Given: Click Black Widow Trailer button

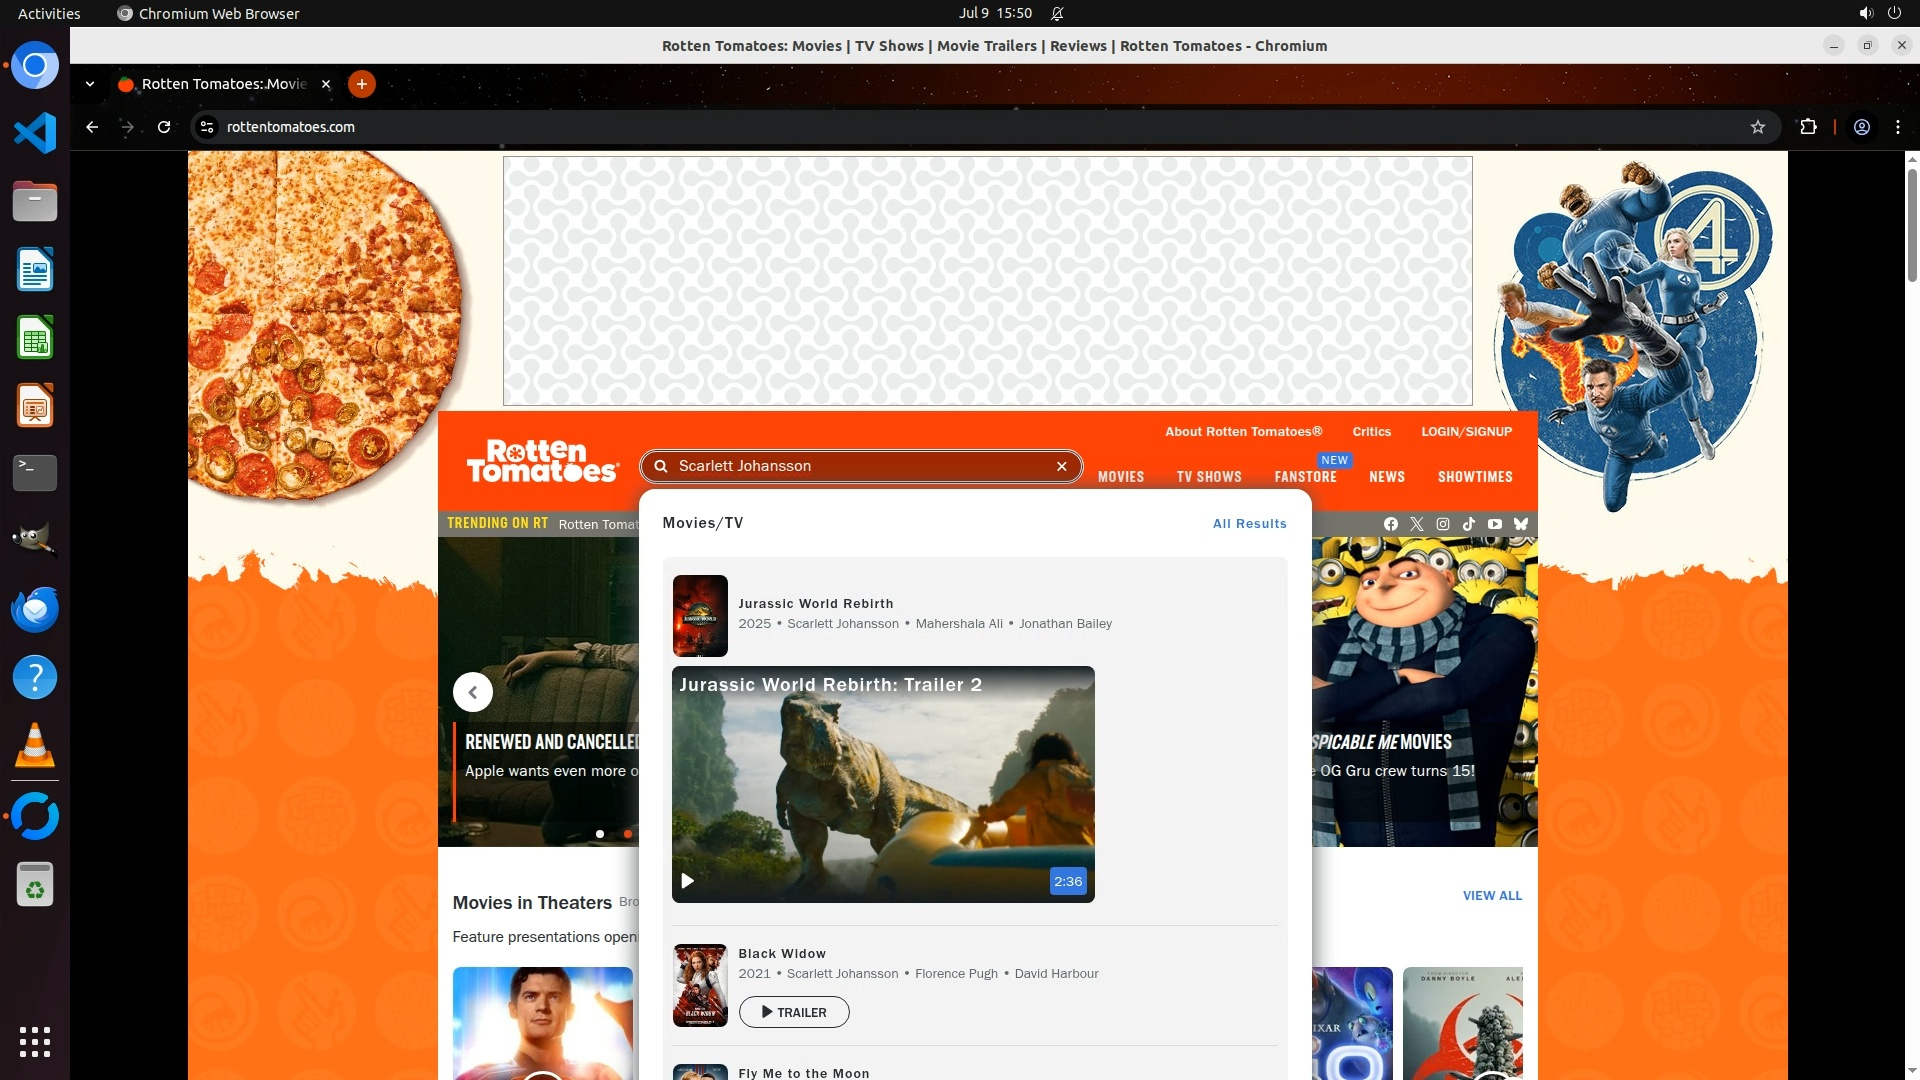Looking at the screenshot, I should click(794, 1012).
